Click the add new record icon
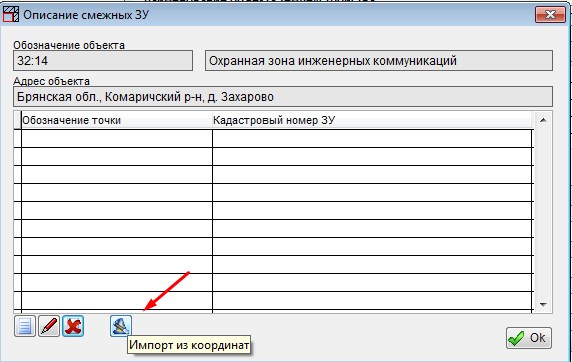The height and width of the screenshot is (362, 572). (25, 326)
